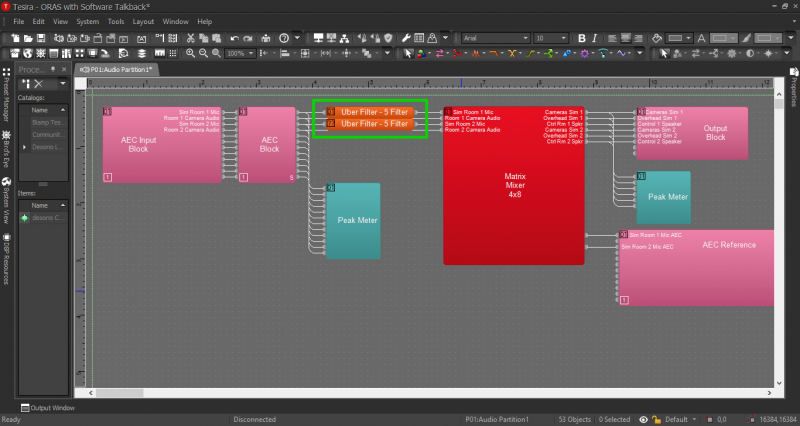Screen dimensions: 800x426
Task: Toggle layer visibility eye icon in status bar
Action: click(x=643, y=419)
